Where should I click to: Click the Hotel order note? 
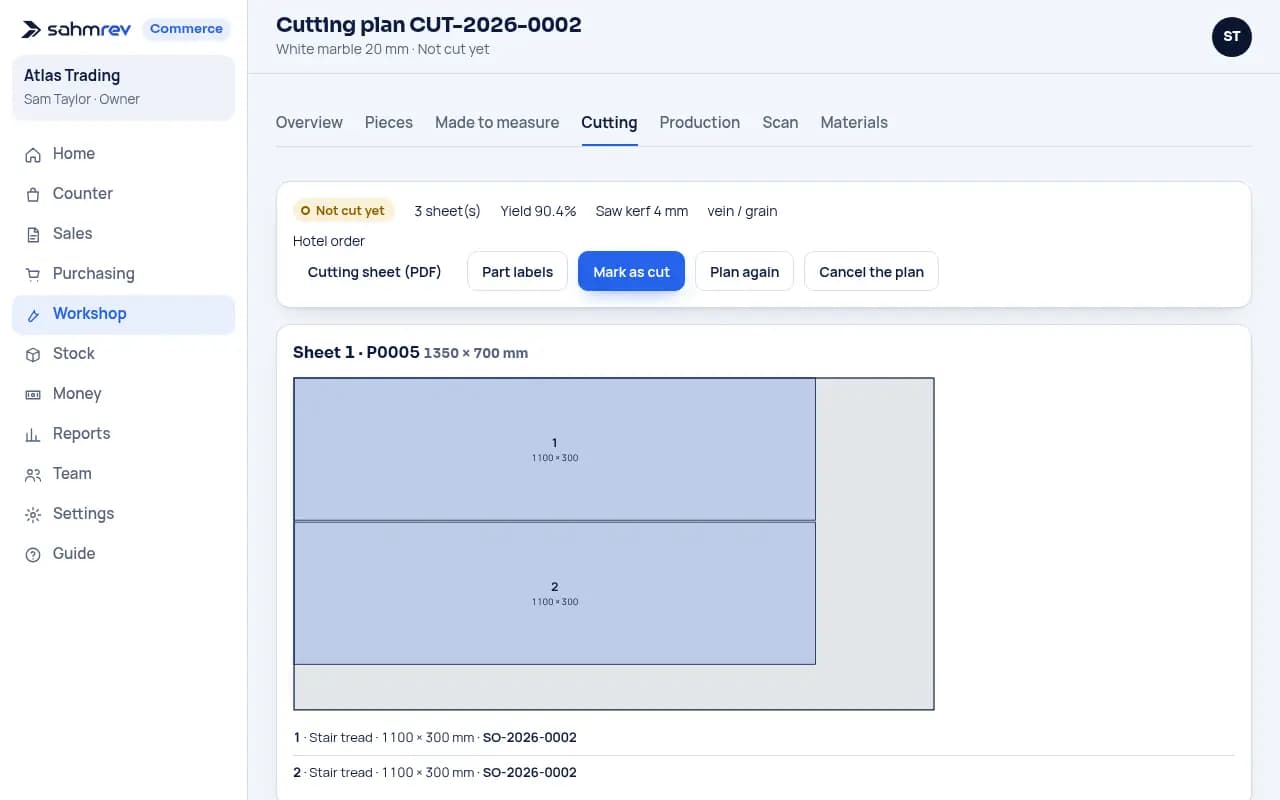click(329, 241)
